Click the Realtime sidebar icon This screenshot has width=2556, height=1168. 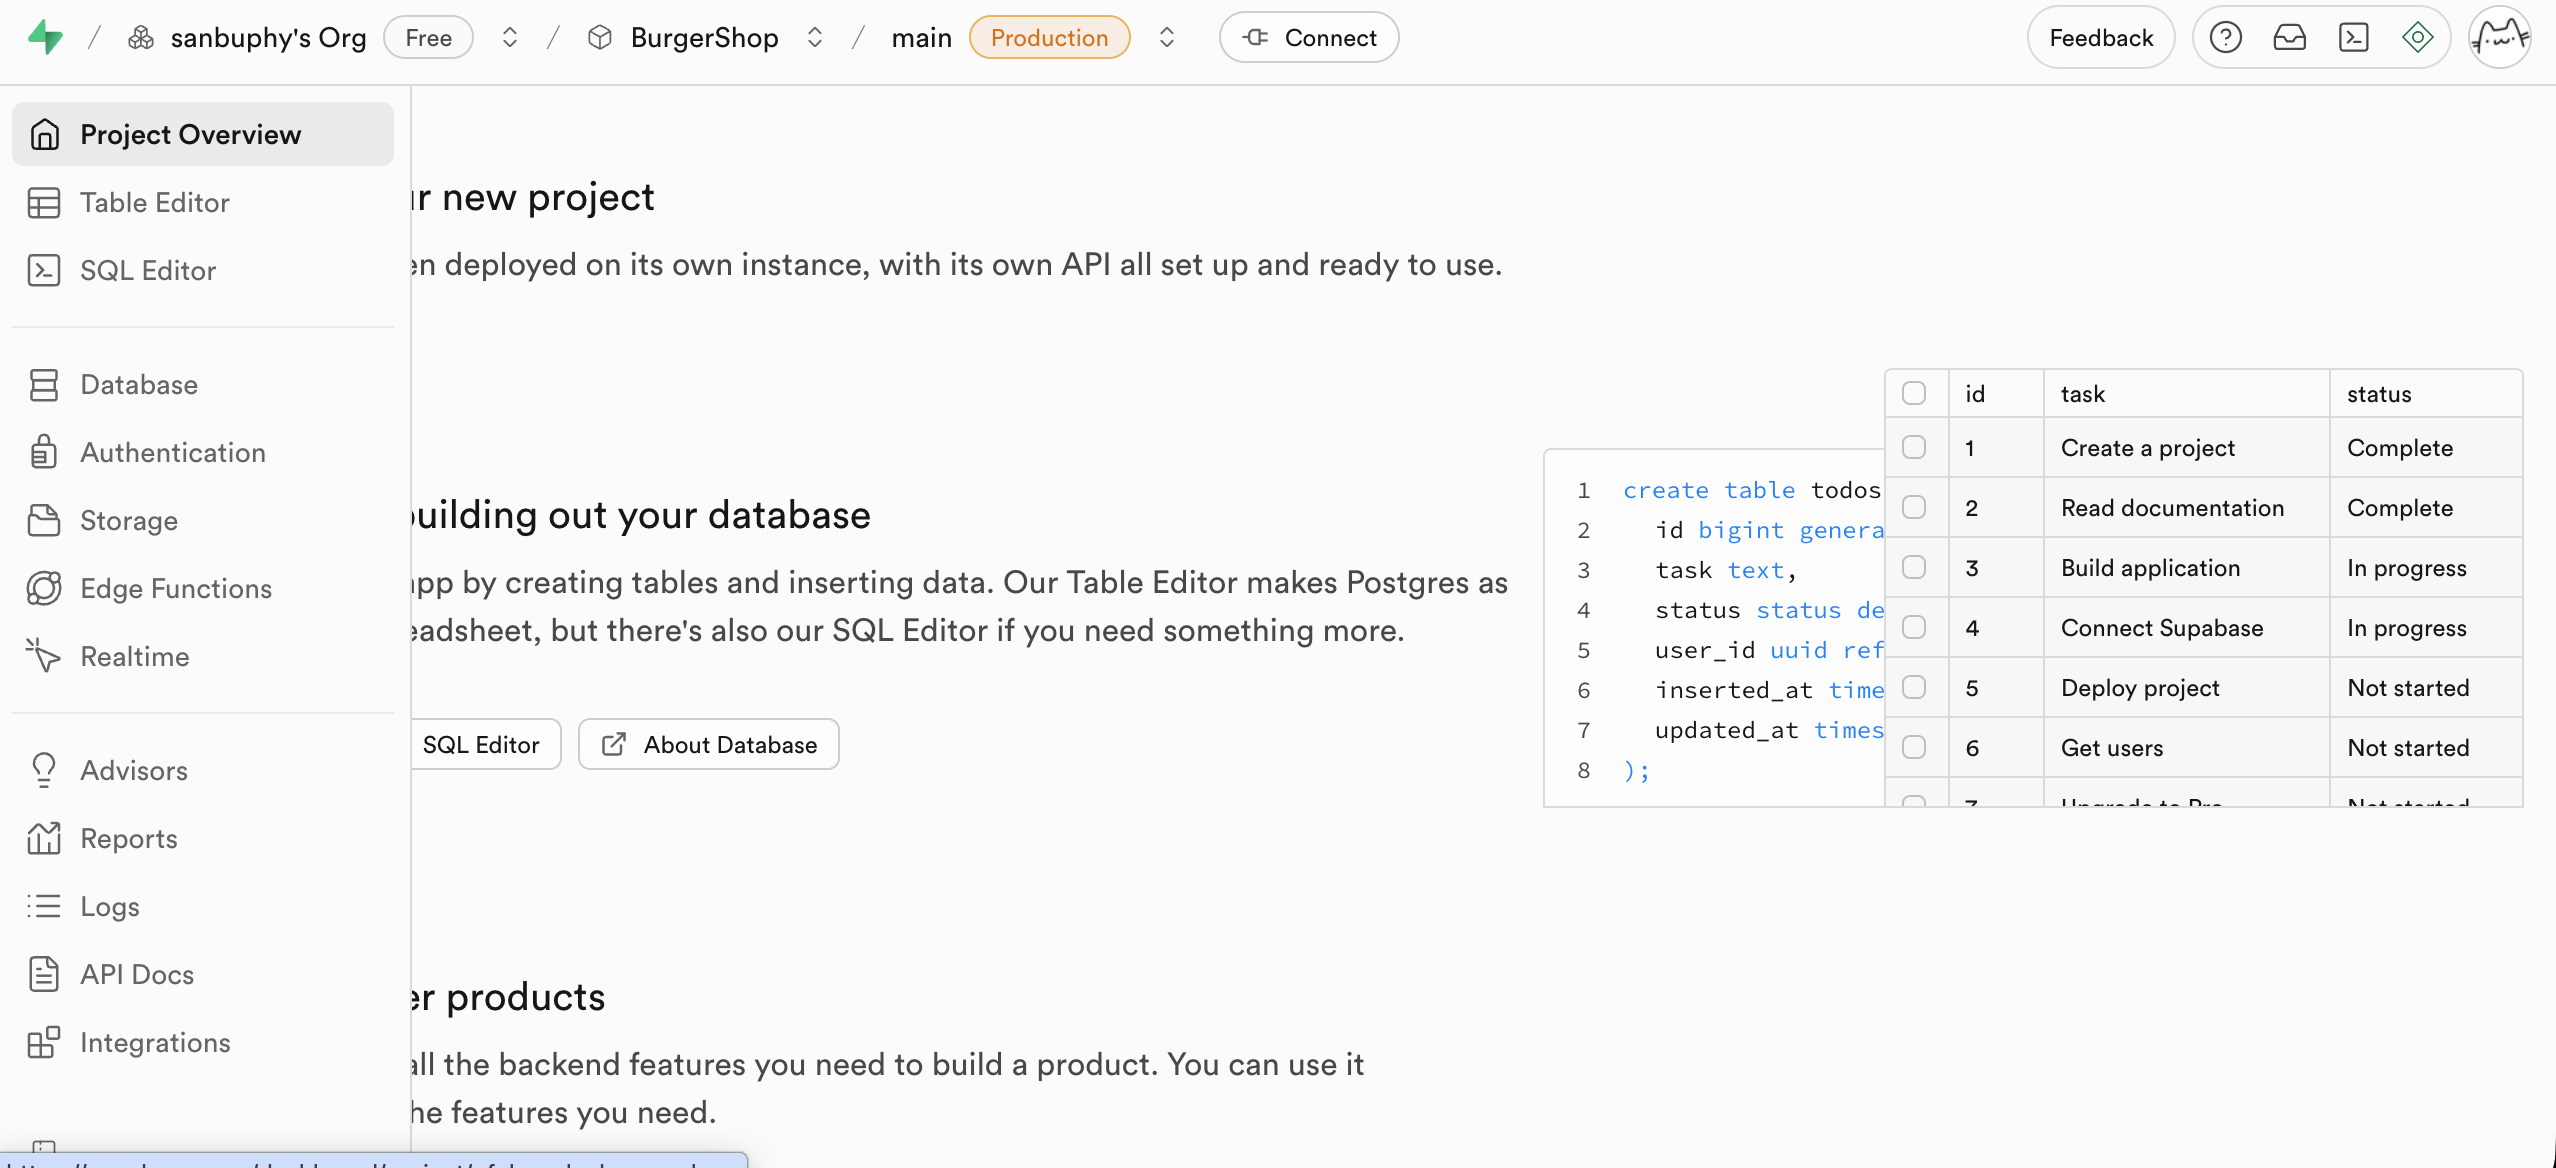click(44, 656)
